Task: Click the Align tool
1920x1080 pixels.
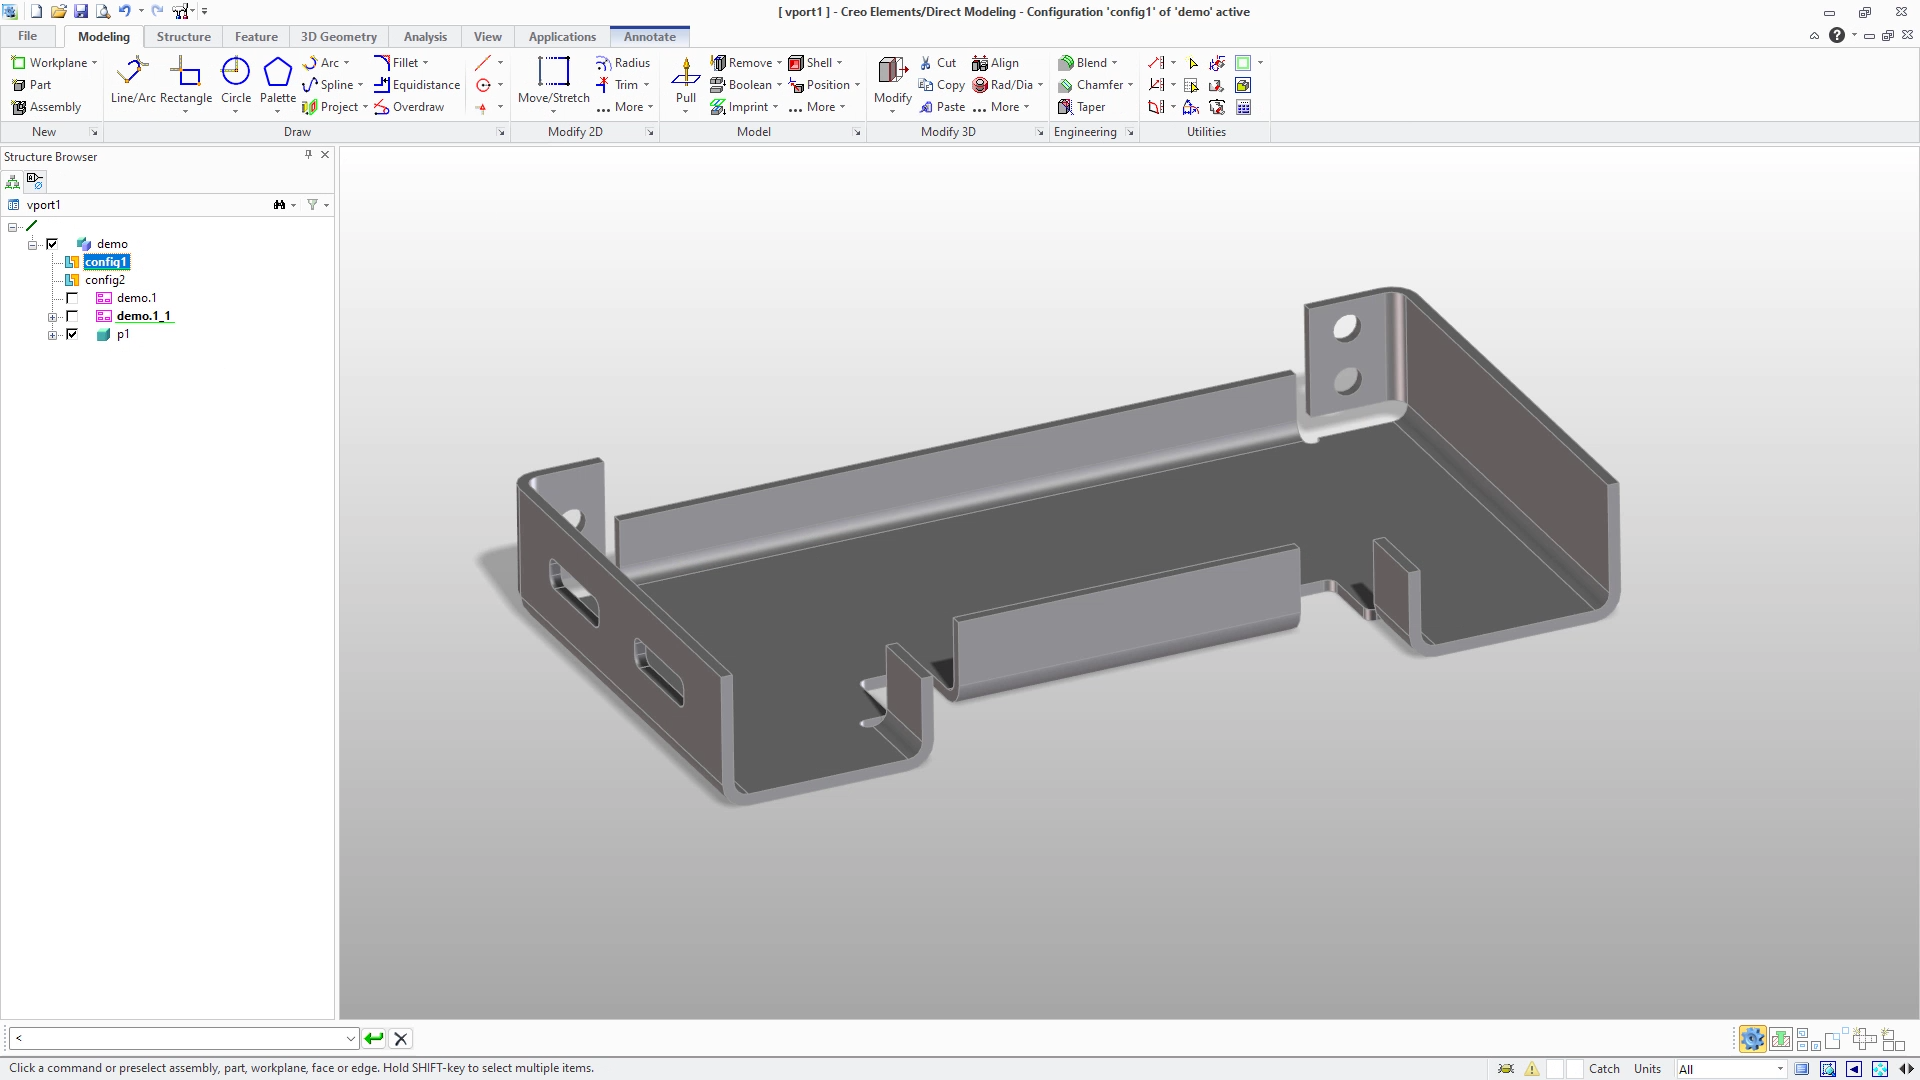Action: click(995, 63)
